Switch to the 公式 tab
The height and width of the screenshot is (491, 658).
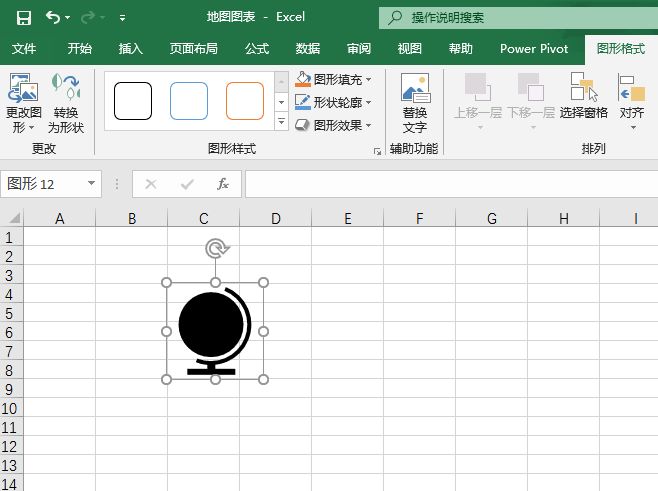click(x=257, y=49)
